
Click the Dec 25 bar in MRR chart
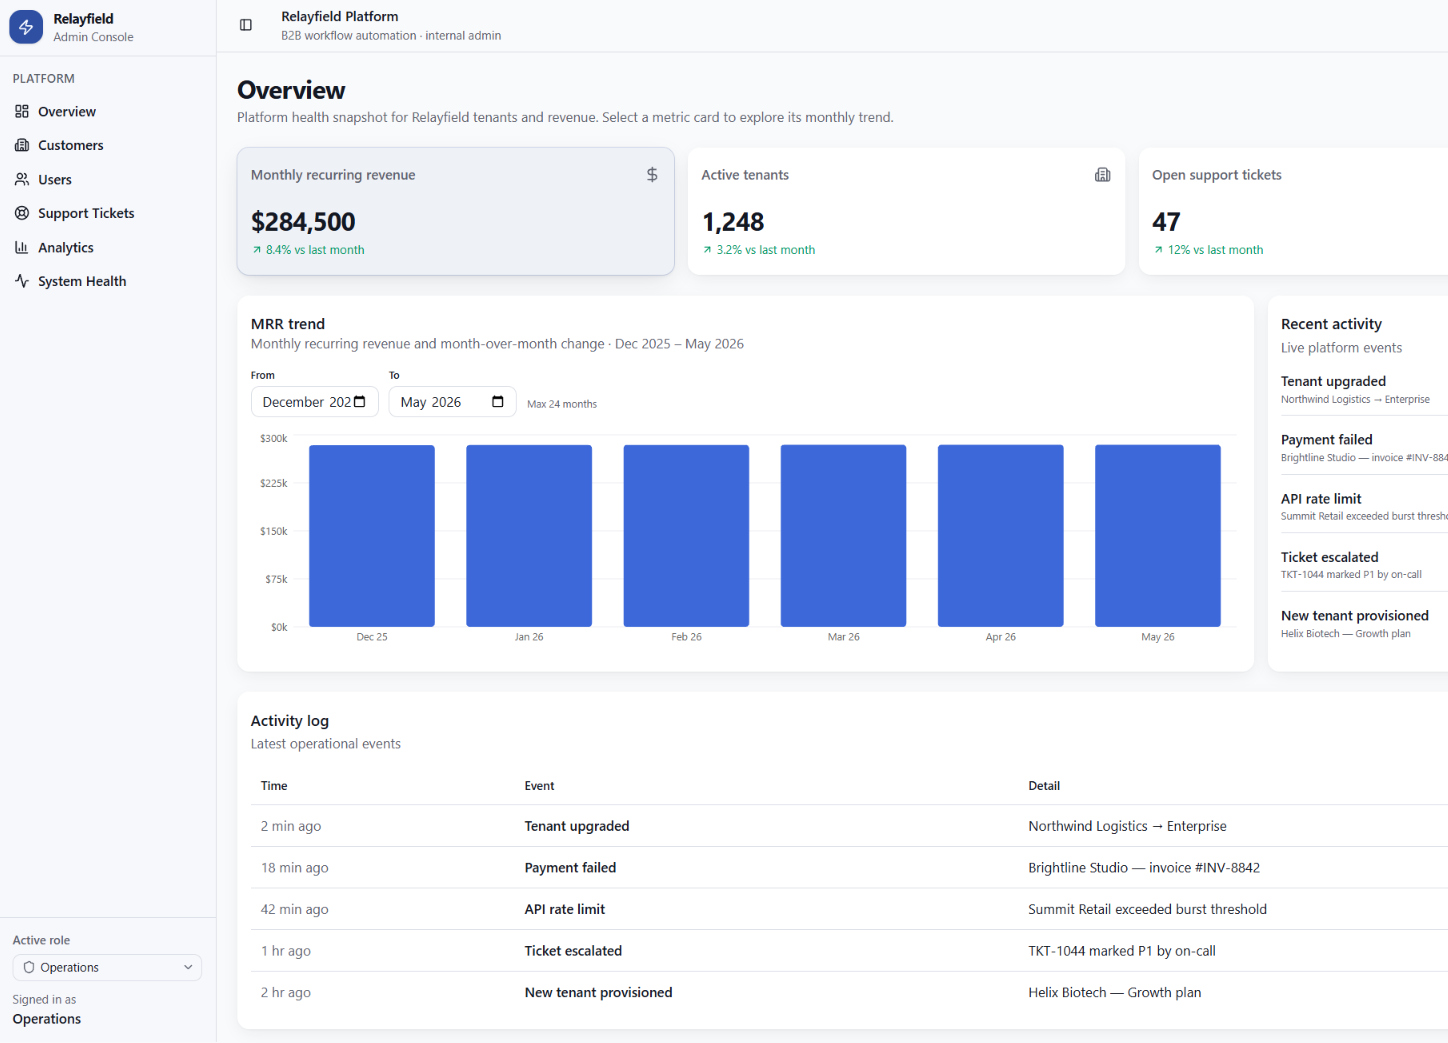(x=372, y=535)
